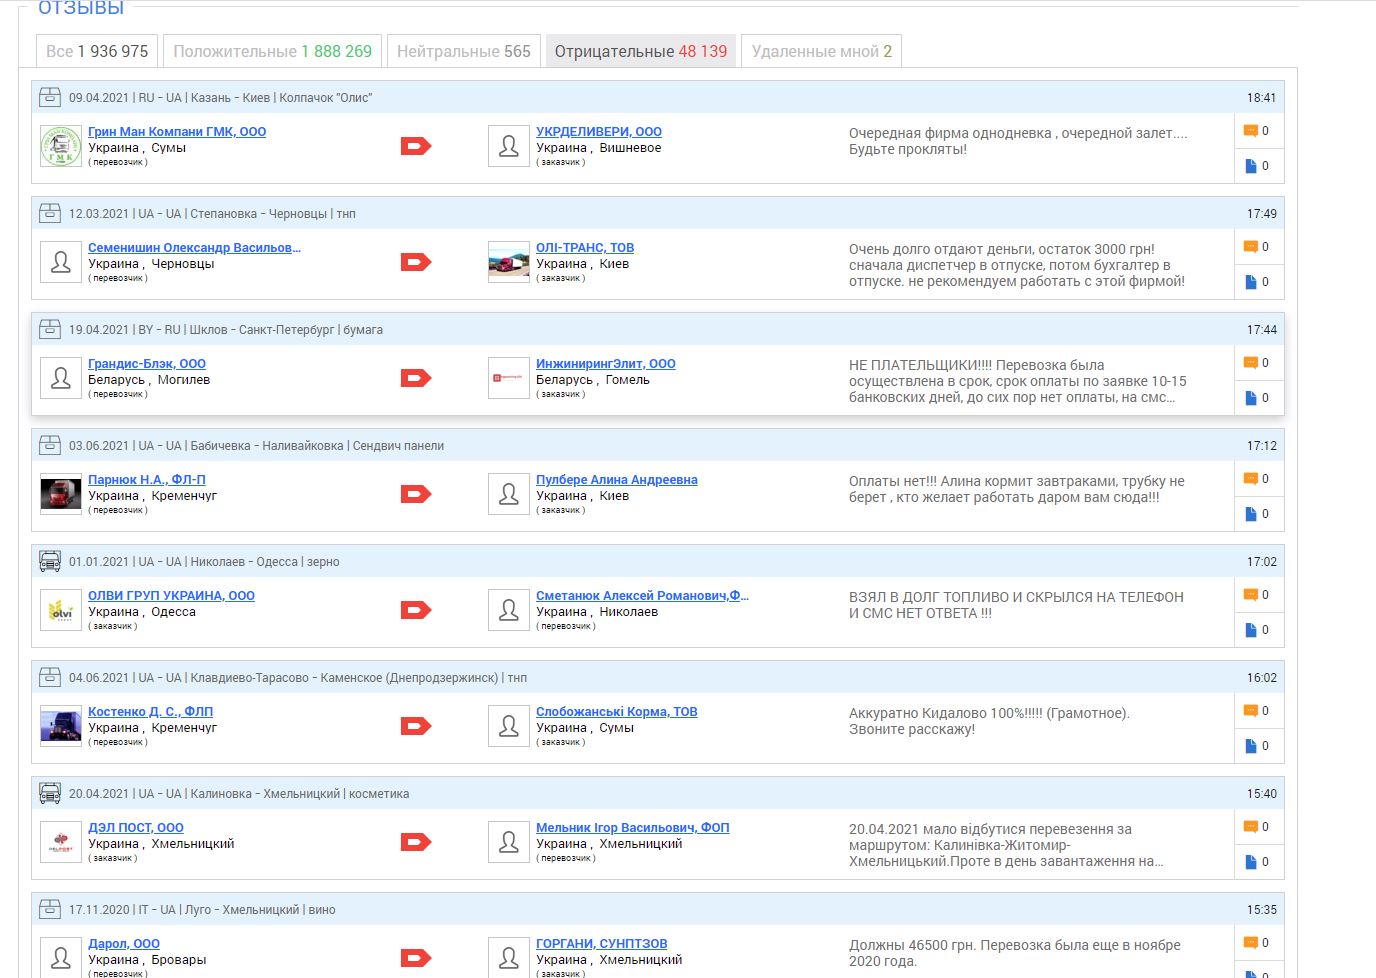Click УКРДЕЛИВЕРИ placeholder avatar icon
The image size is (1376, 978).
[x=509, y=146]
